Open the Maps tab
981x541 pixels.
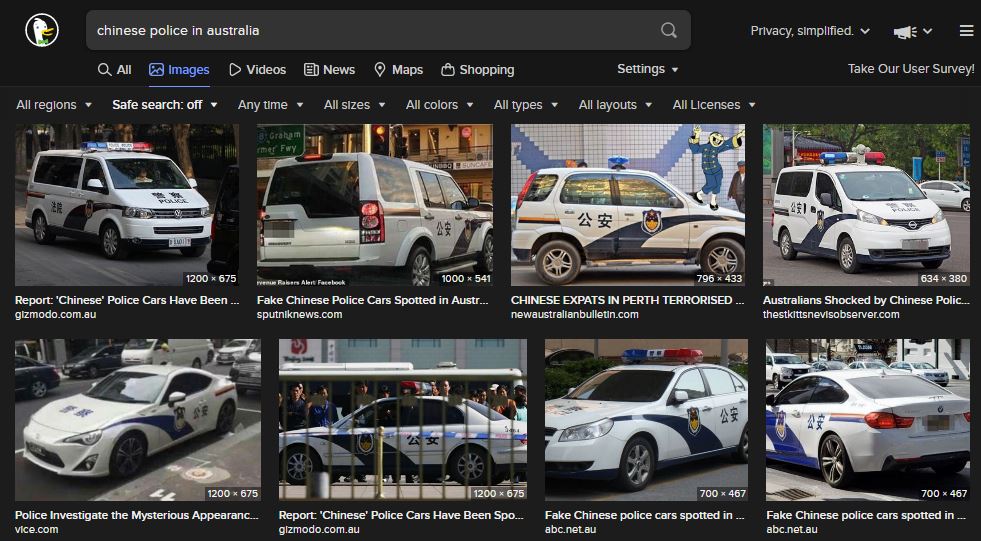(x=399, y=69)
